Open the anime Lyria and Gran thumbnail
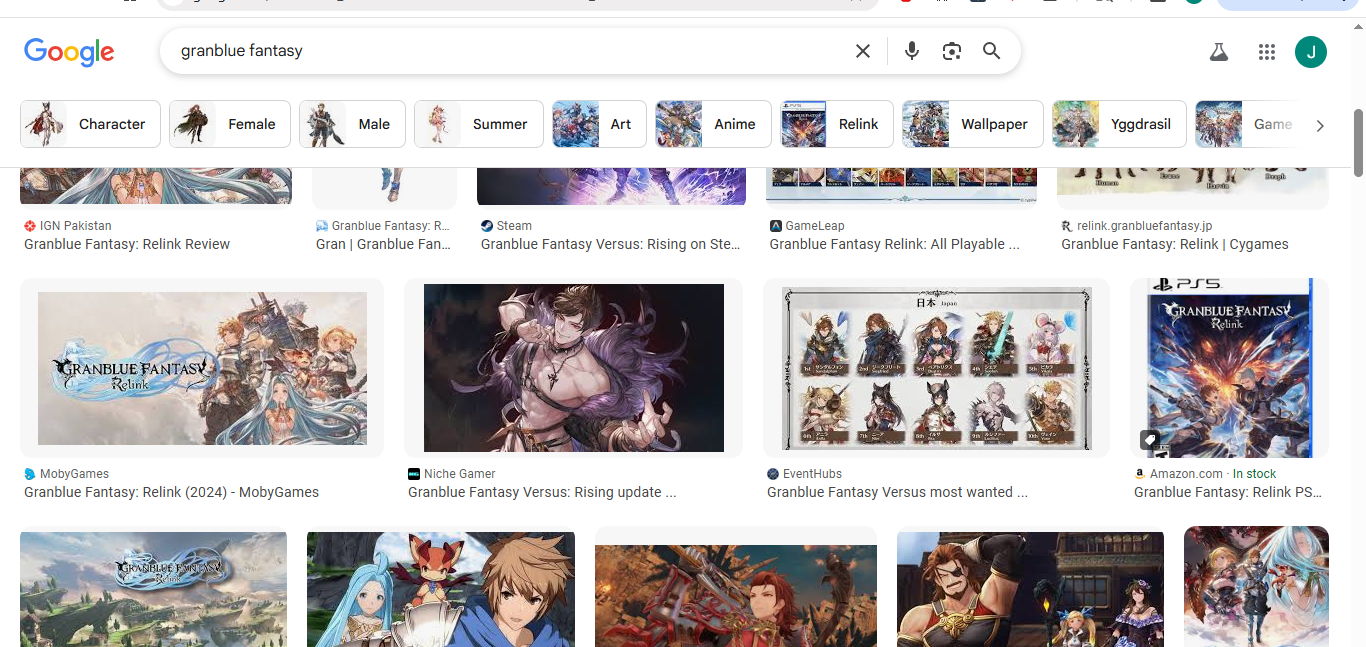This screenshot has height=647, width=1366. 441,589
